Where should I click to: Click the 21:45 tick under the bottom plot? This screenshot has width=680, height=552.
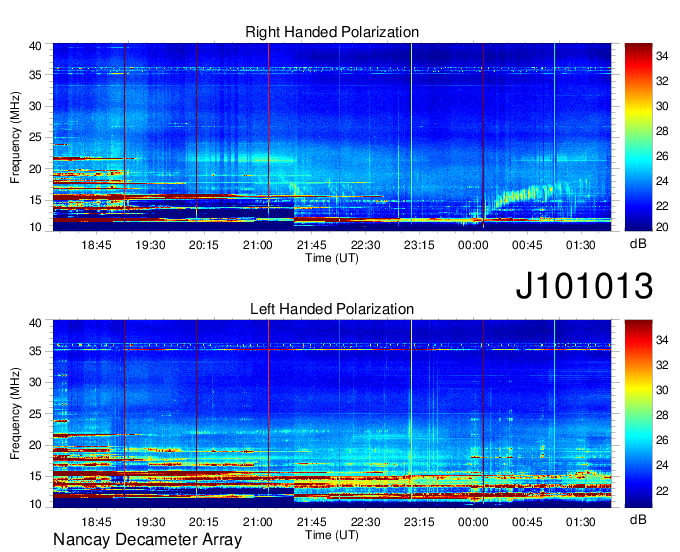(311, 522)
